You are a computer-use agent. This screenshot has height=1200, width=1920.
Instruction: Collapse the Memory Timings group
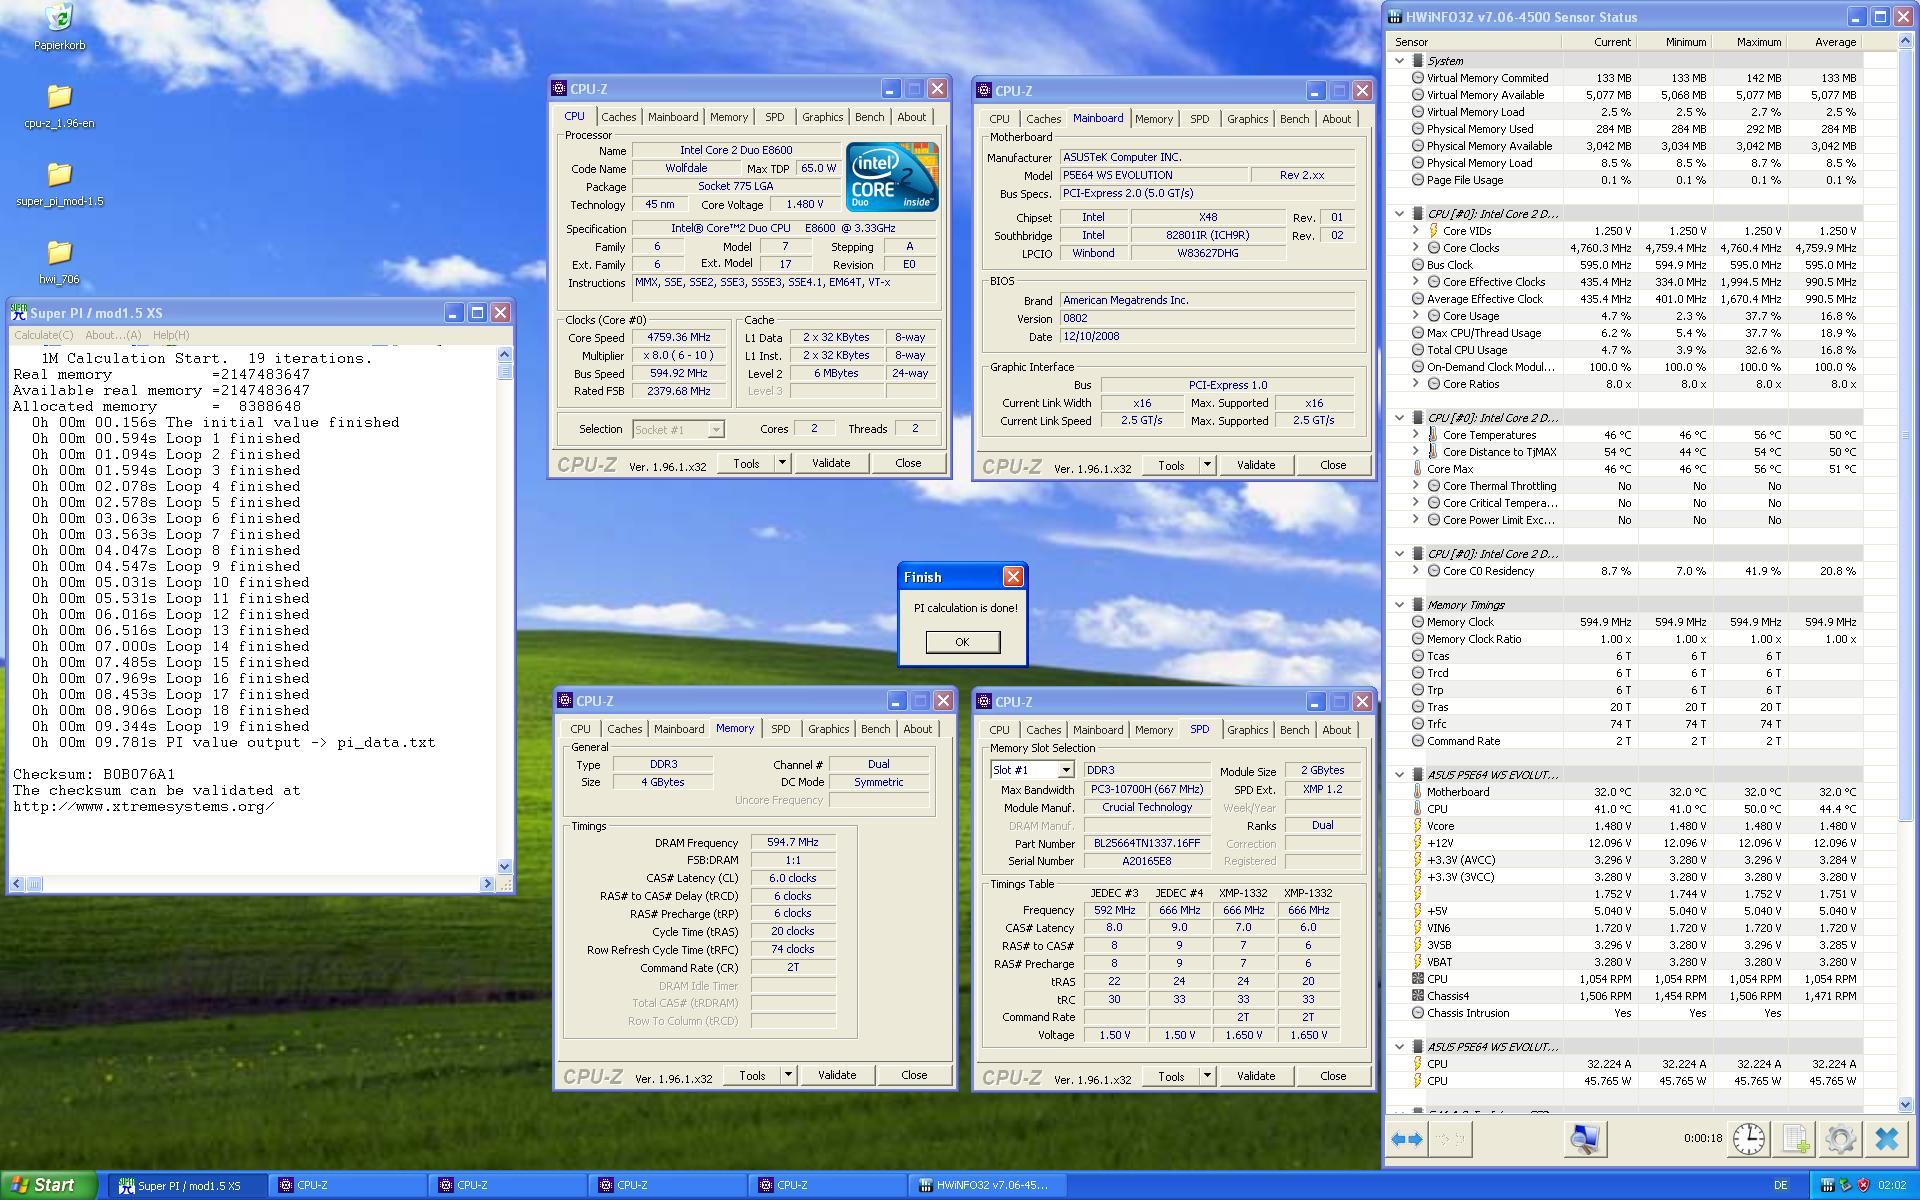click(1400, 604)
